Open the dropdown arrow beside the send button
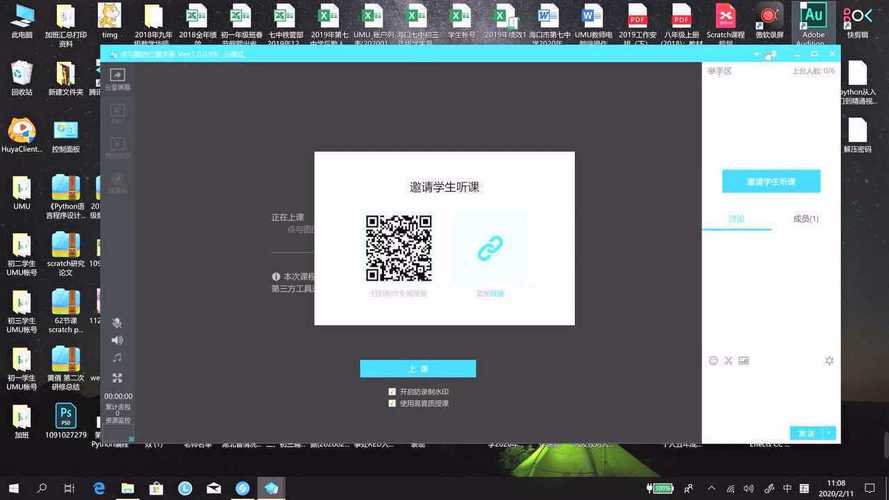Image resolution: width=889 pixels, height=500 pixels. pyautogui.click(x=829, y=433)
